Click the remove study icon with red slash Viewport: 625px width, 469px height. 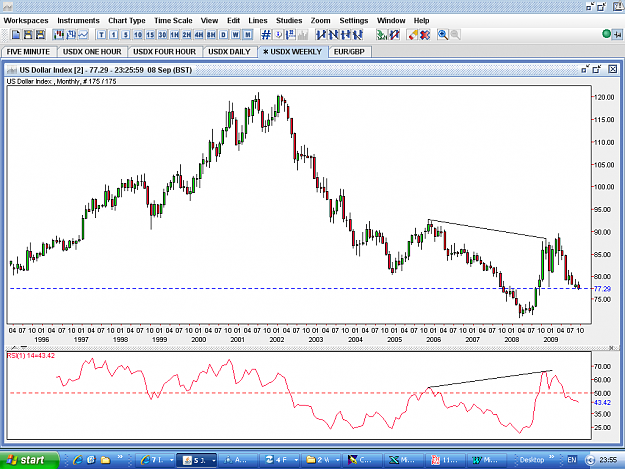click(395, 35)
